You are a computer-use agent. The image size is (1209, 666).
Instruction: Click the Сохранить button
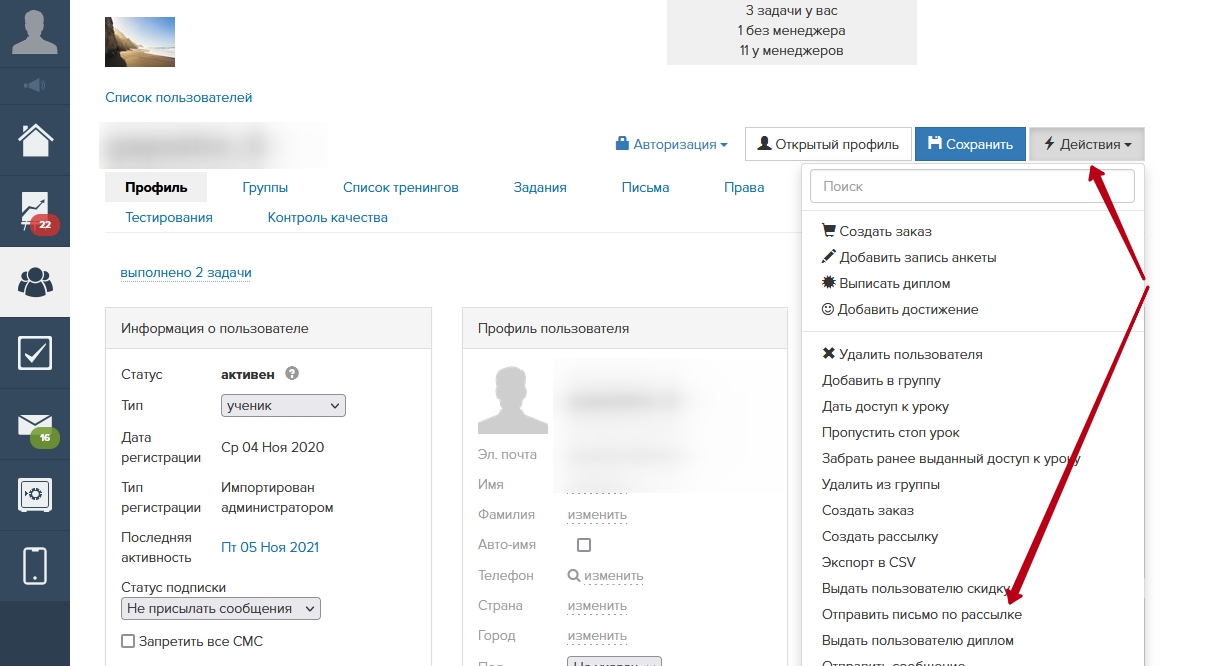point(970,144)
